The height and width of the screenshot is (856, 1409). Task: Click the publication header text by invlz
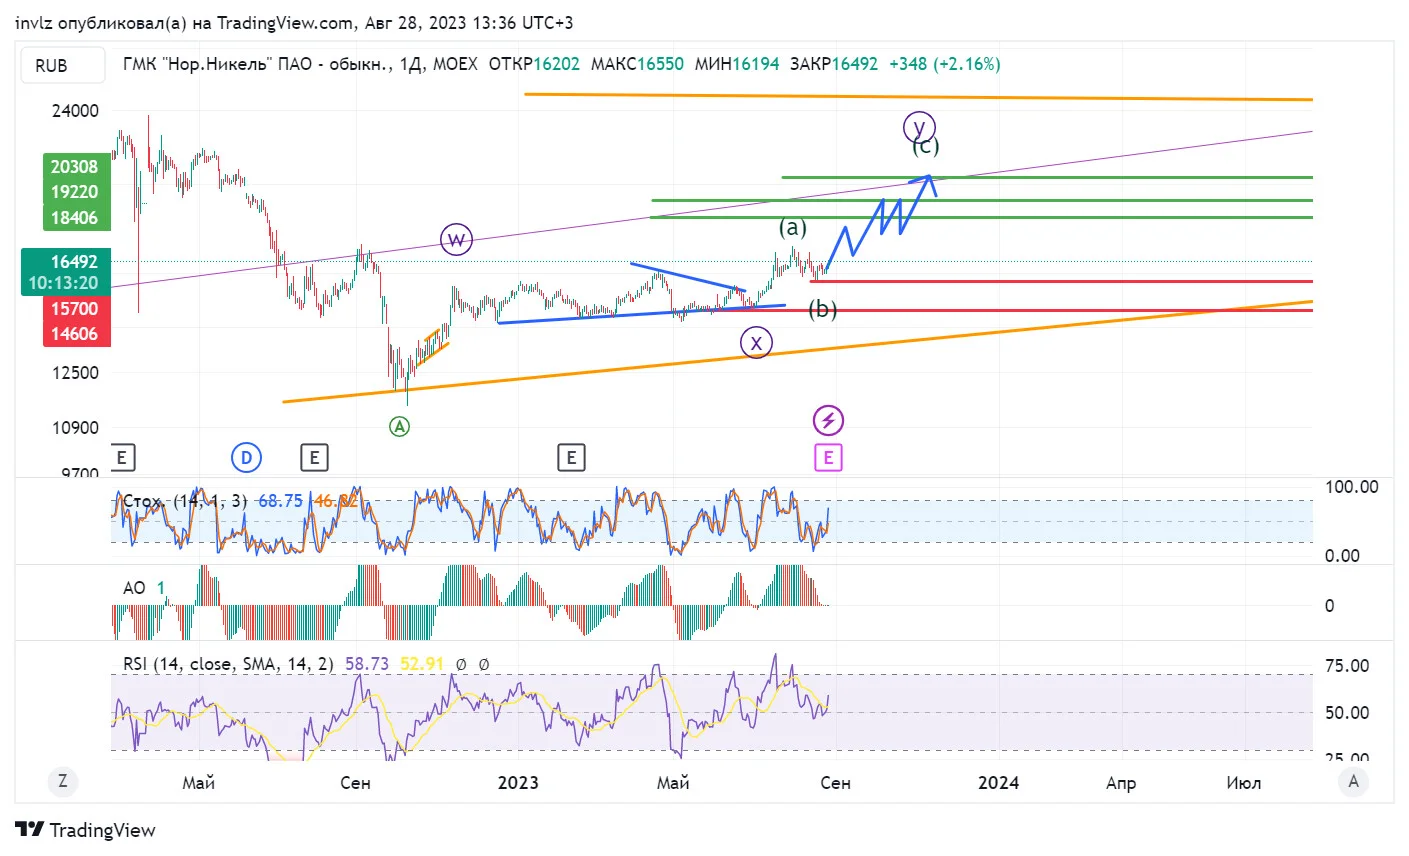tap(294, 23)
